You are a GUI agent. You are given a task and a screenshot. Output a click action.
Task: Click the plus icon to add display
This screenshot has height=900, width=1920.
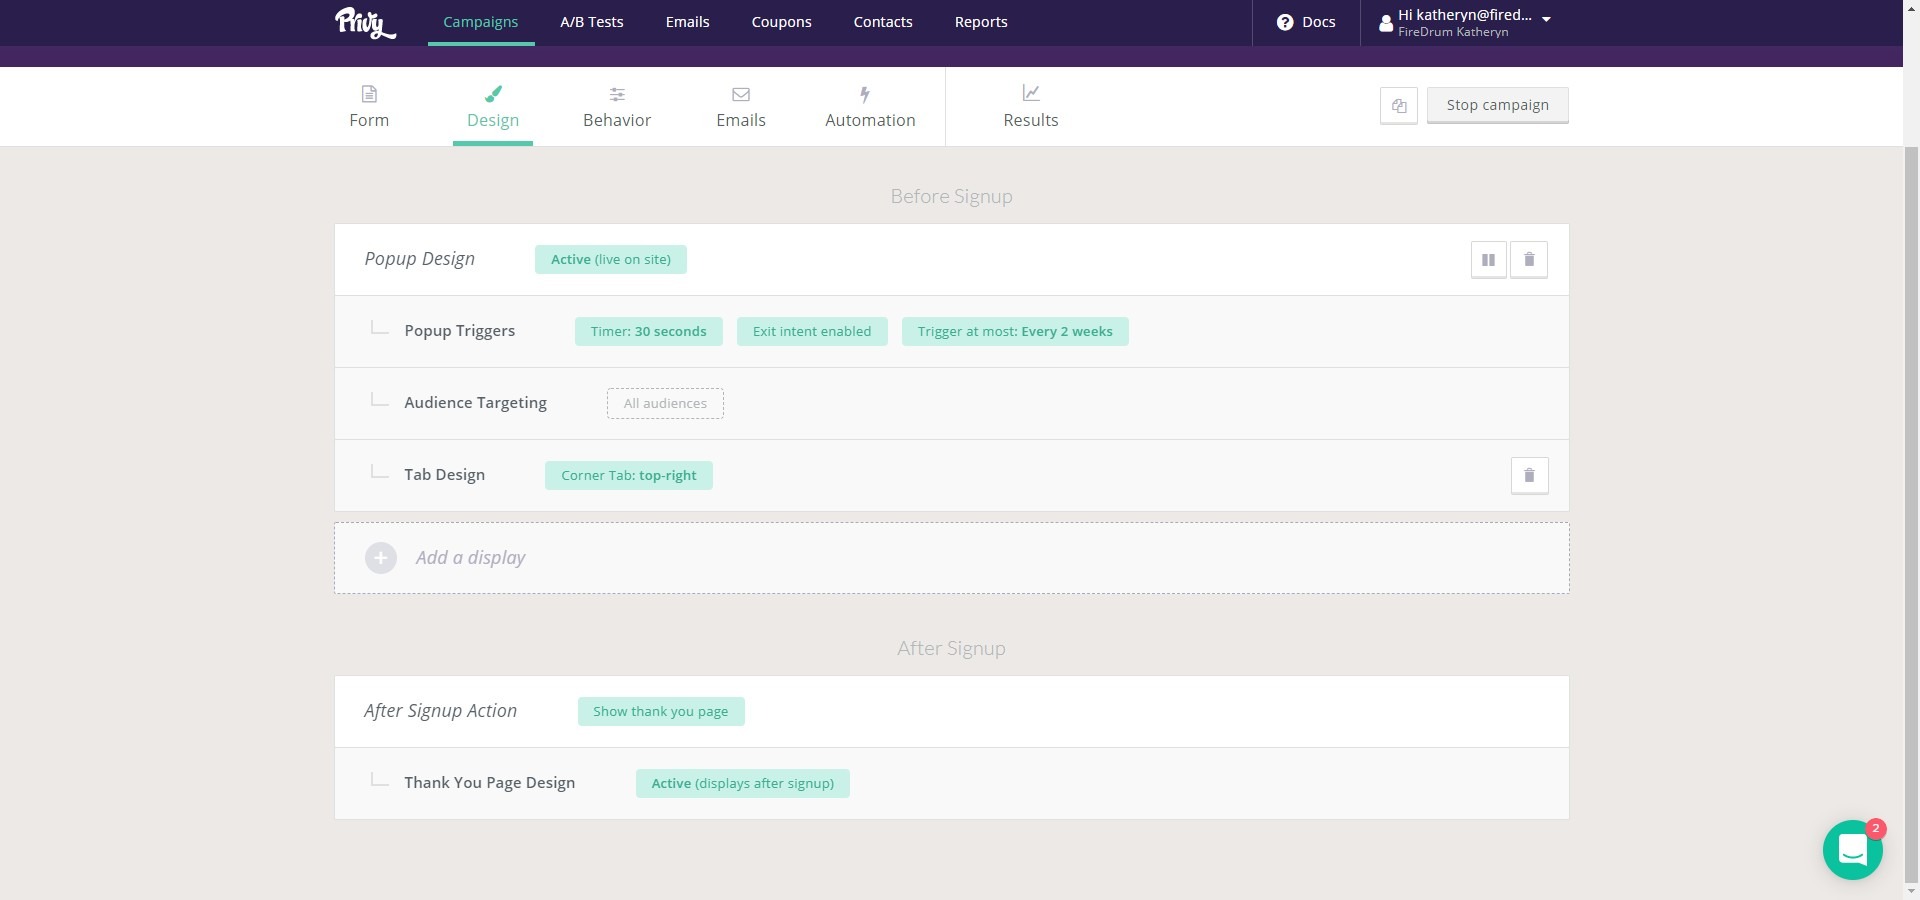(x=381, y=558)
